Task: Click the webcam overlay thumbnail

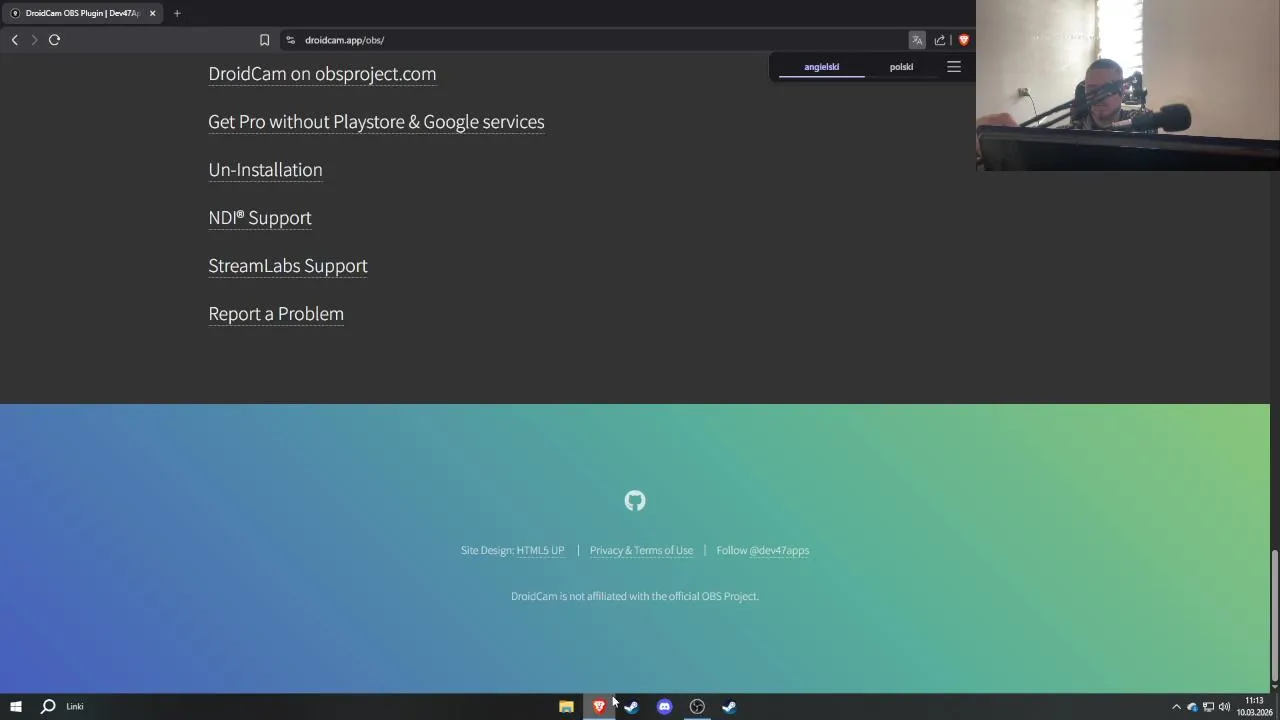Action: point(1128,85)
